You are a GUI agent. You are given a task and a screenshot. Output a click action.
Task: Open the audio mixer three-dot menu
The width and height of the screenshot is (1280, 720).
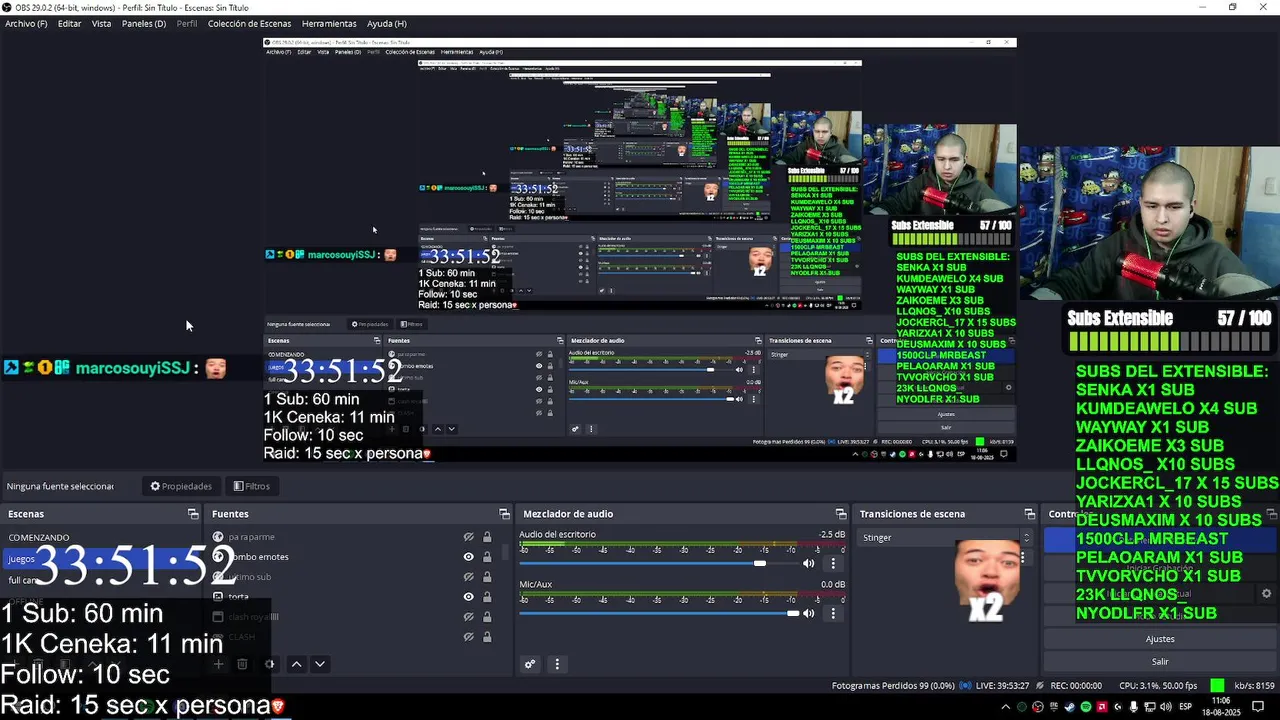[x=557, y=664]
